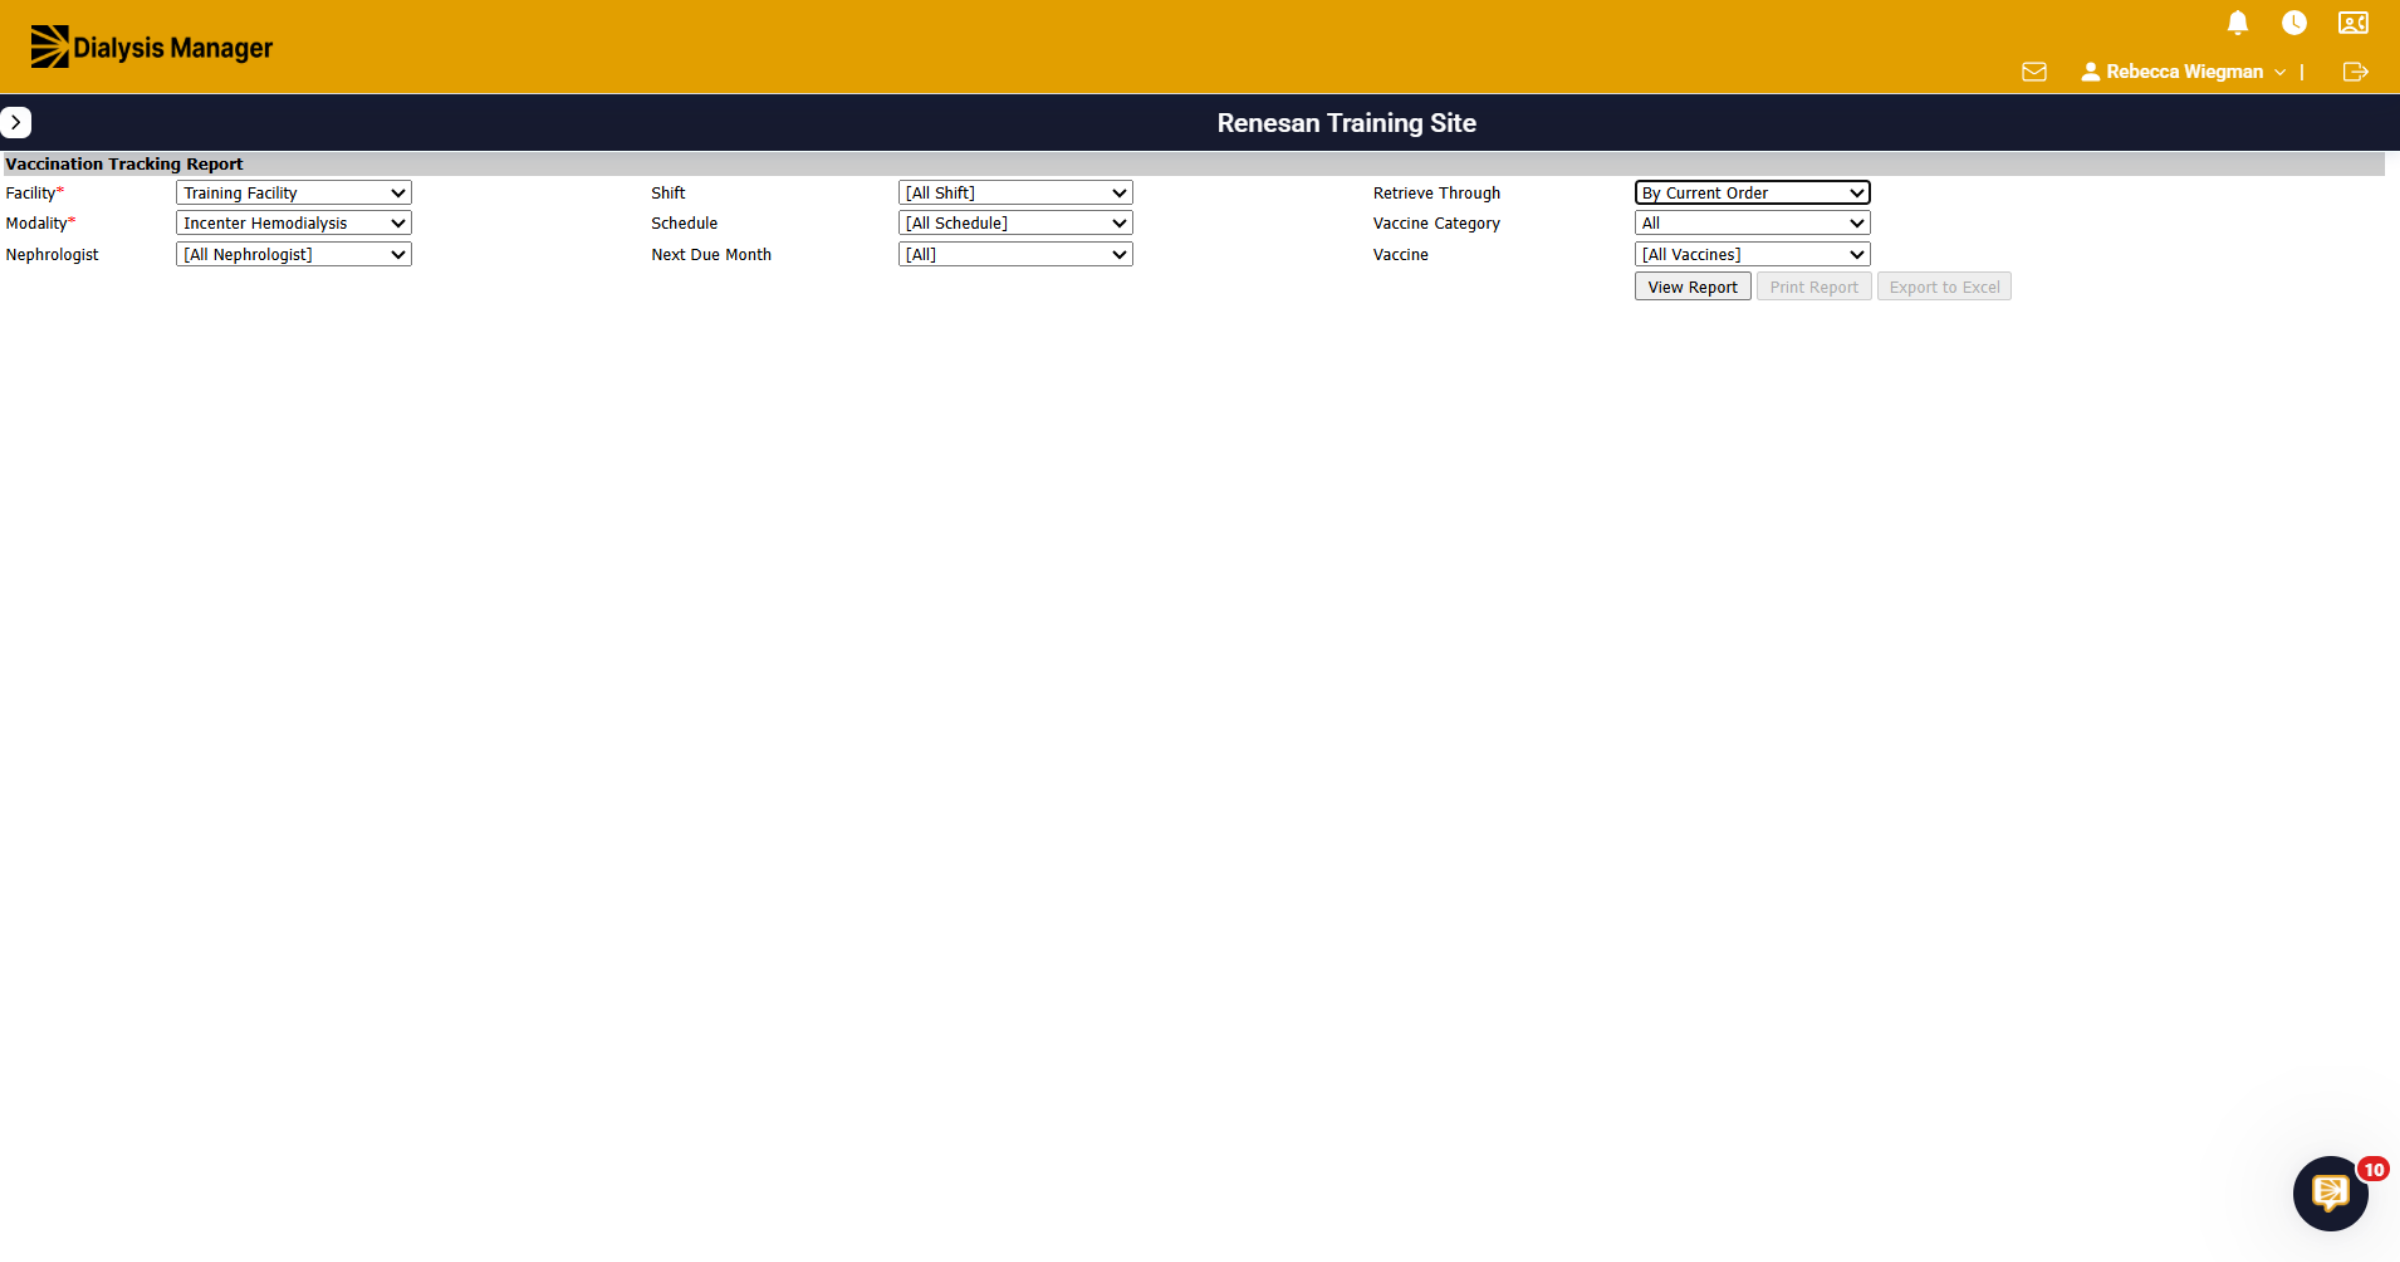Open the Schedule dropdown
This screenshot has height=1262, width=2400.
click(1016, 223)
